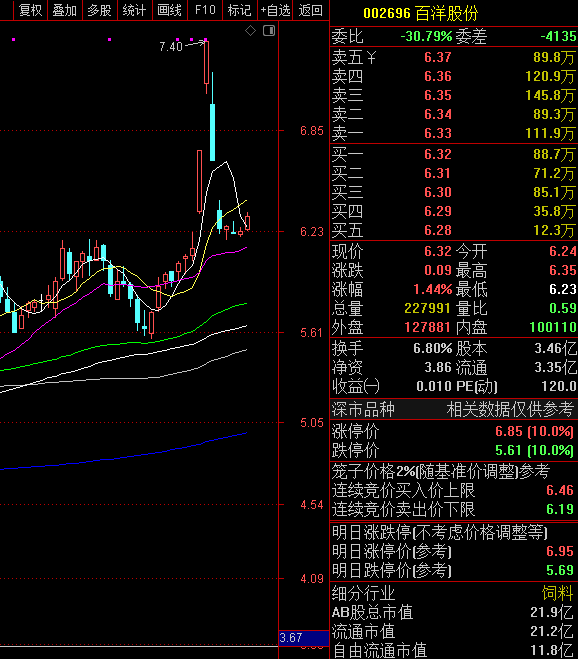Viewport: 578px width, 659px height.
Task: Add stock via +自选 button
Action: tap(275, 10)
